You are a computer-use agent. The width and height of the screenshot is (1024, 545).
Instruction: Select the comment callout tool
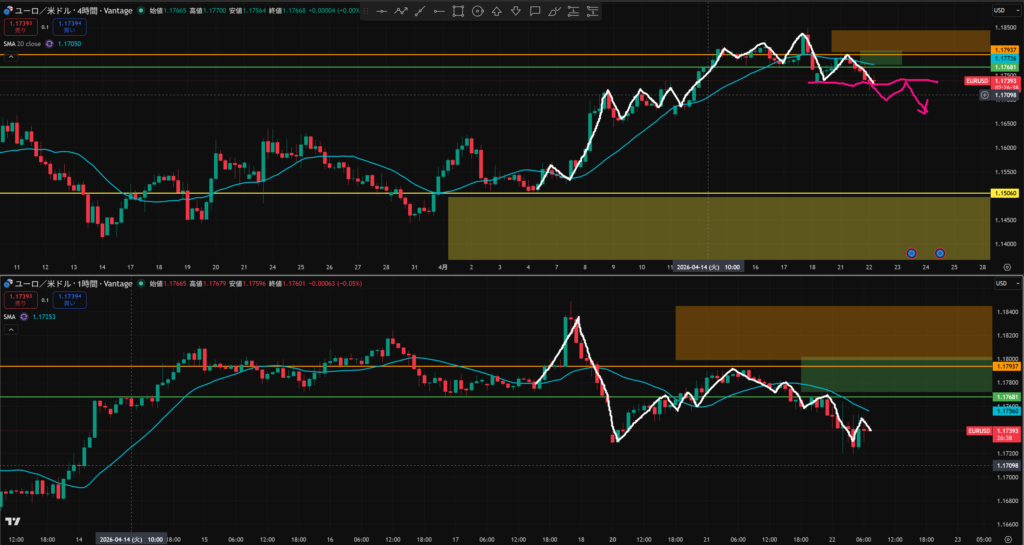(534, 12)
